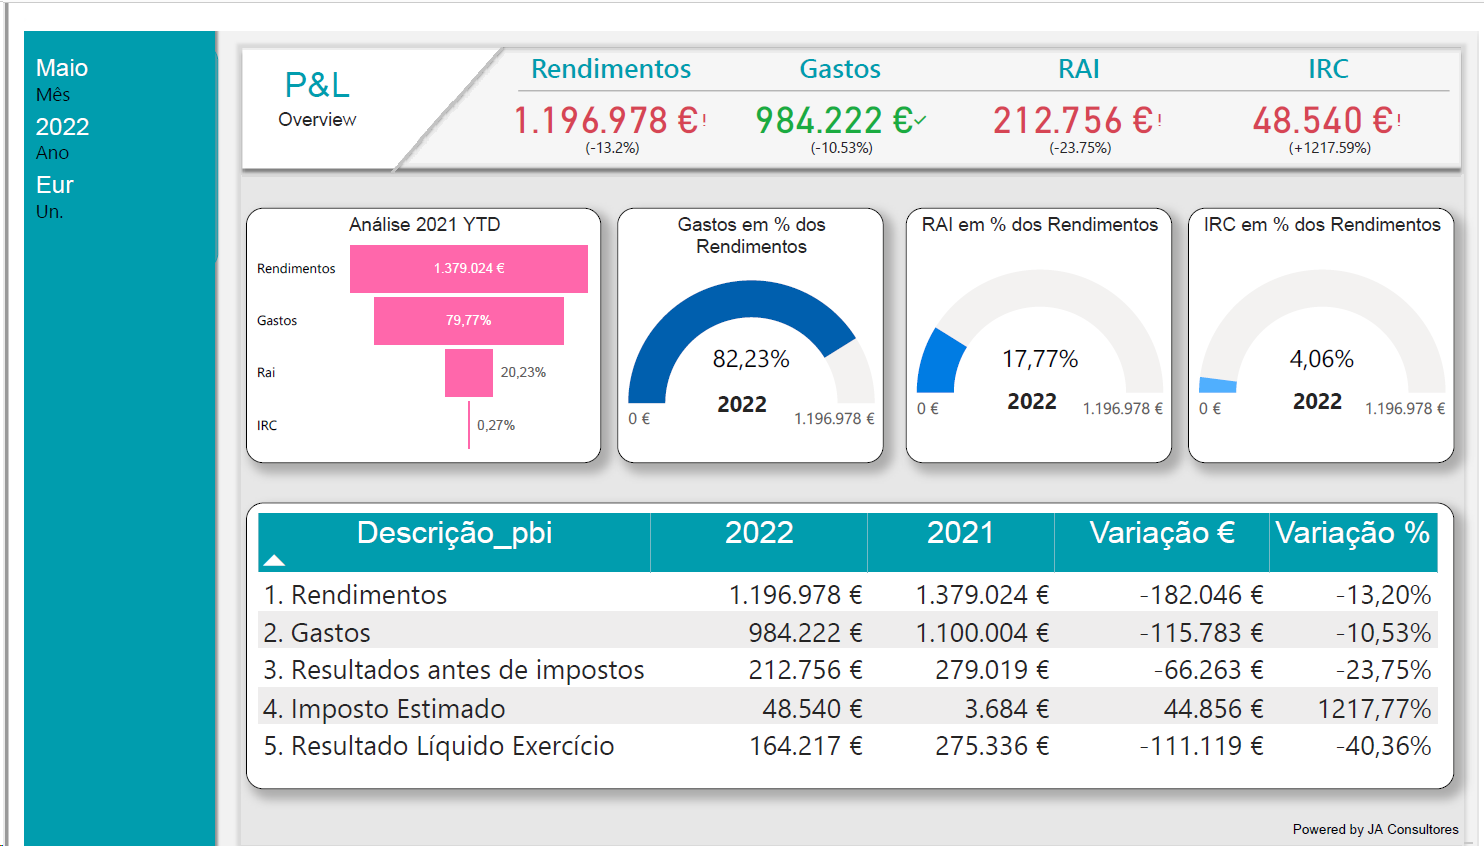This screenshot has height=846, width=1484.
Task: Click the pink Rendimentos bar 1.379.024 €
Action: tap(469, 268)
